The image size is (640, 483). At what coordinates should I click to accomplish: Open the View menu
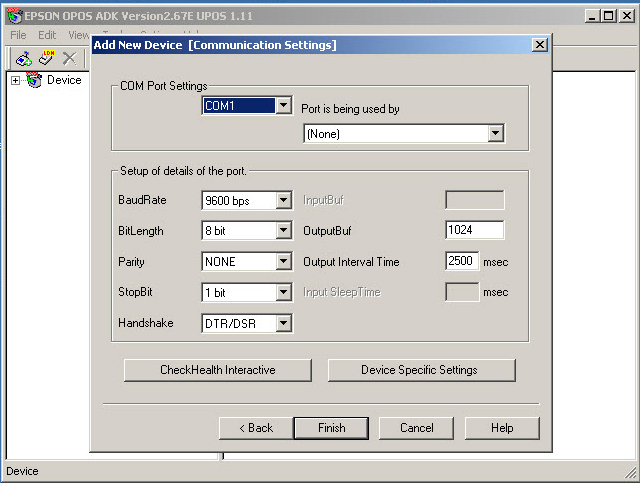(x=78, y=36)
